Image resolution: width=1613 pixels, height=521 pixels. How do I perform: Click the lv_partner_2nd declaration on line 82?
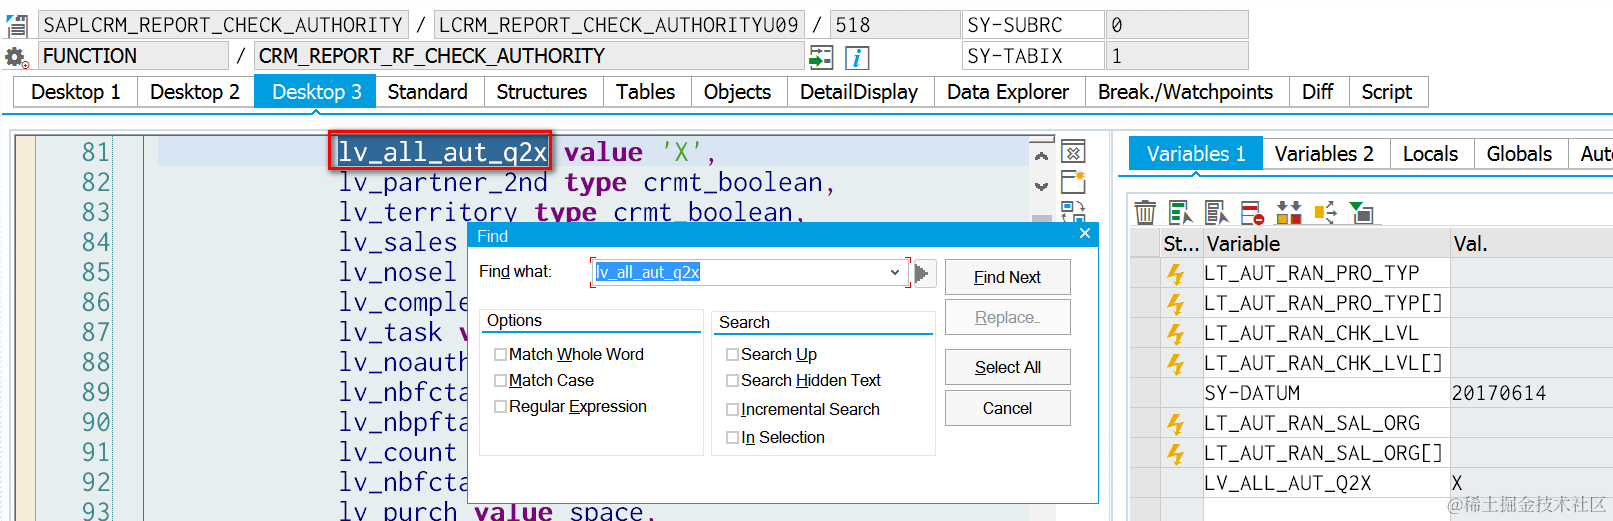click(586, 183)
